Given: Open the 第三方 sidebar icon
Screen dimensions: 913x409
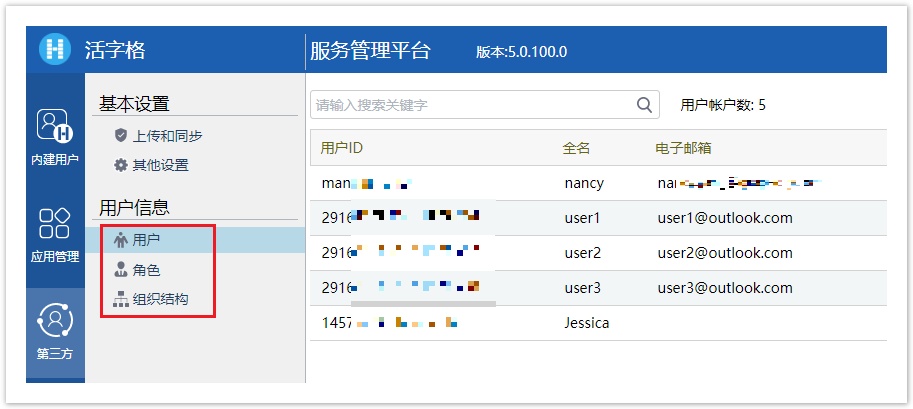Looking at the screenshot, I should 55,320.
